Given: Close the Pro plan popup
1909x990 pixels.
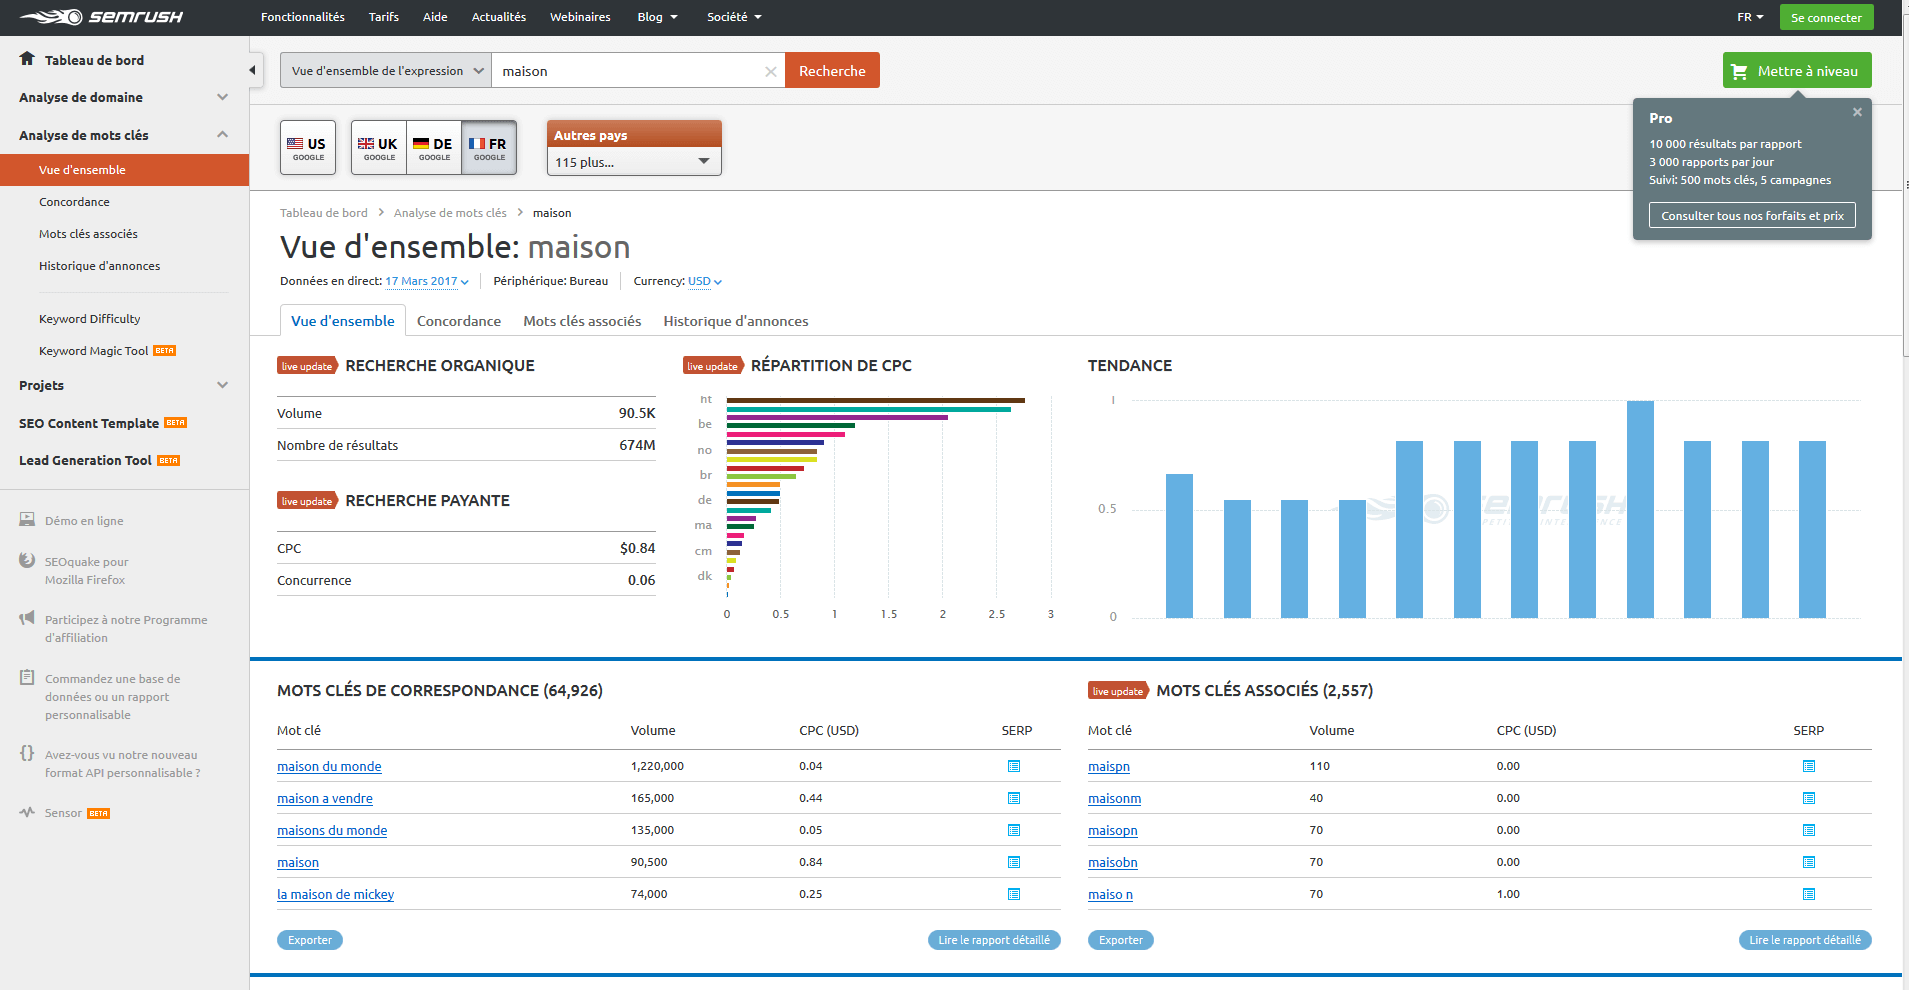Looking at the screenshot, I should (1857, 112).
